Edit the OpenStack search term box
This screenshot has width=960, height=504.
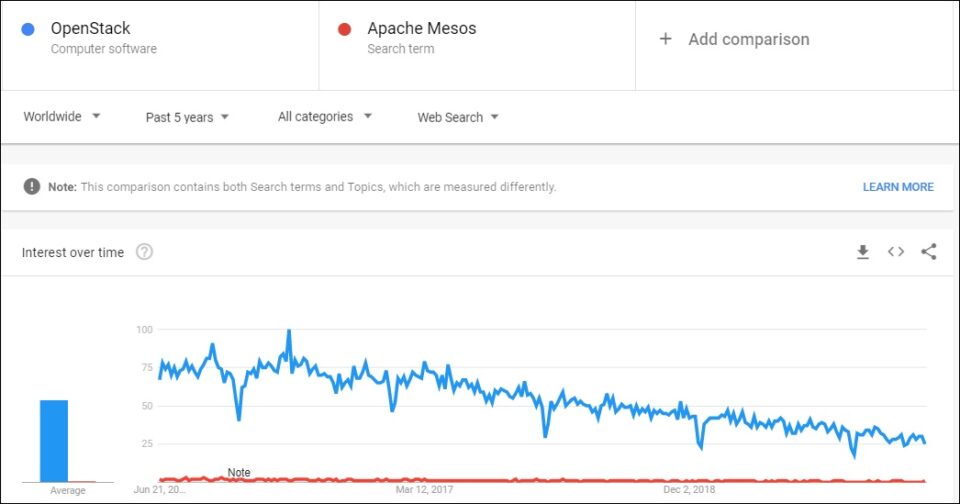coord(160,45)
